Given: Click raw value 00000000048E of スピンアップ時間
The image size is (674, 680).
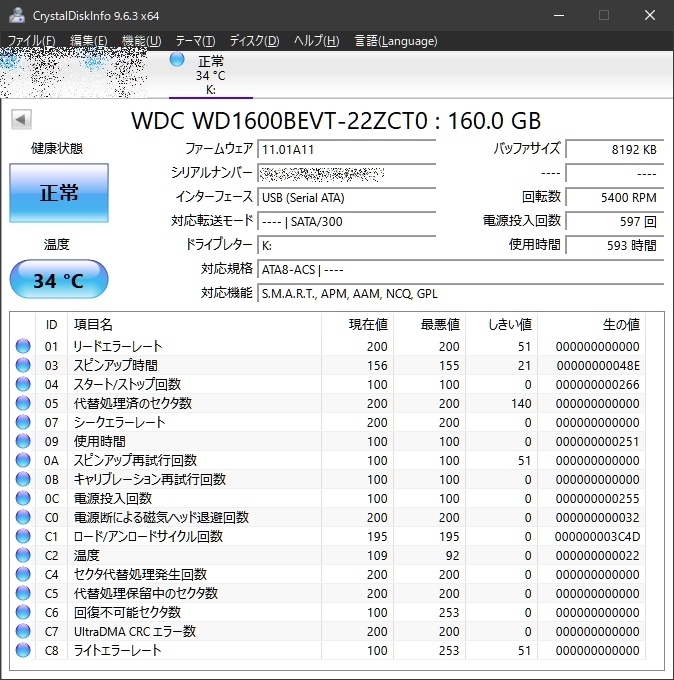Looking at the screenshot, I should click(x=598, y=366).
